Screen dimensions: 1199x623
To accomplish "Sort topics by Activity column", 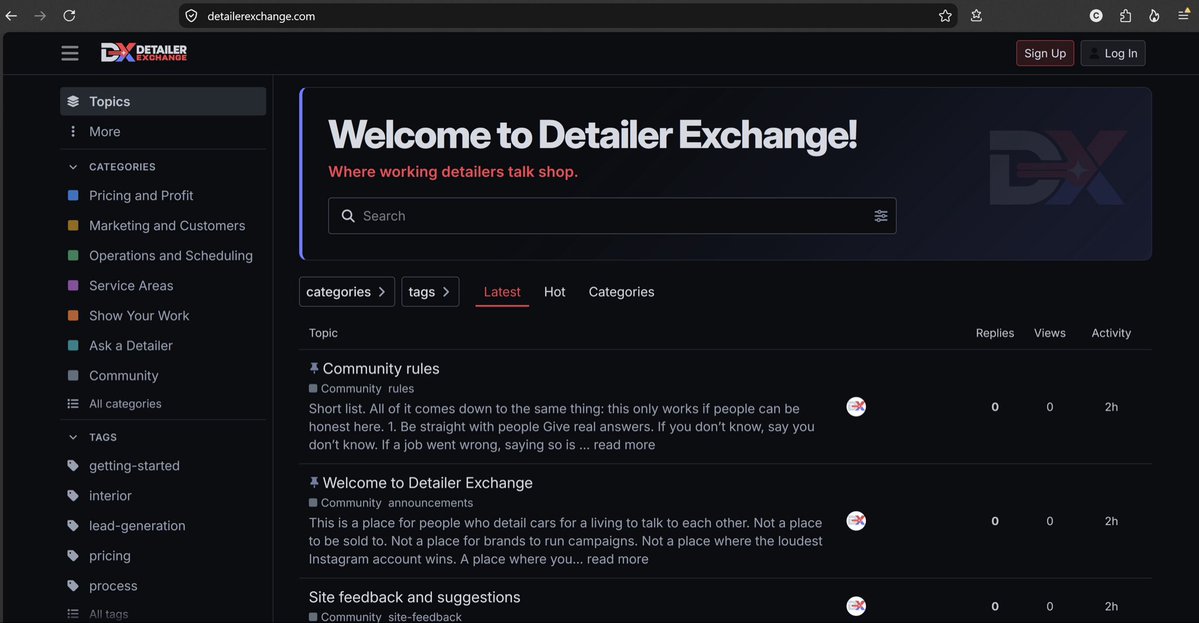I will click(x=1111, y=333).
